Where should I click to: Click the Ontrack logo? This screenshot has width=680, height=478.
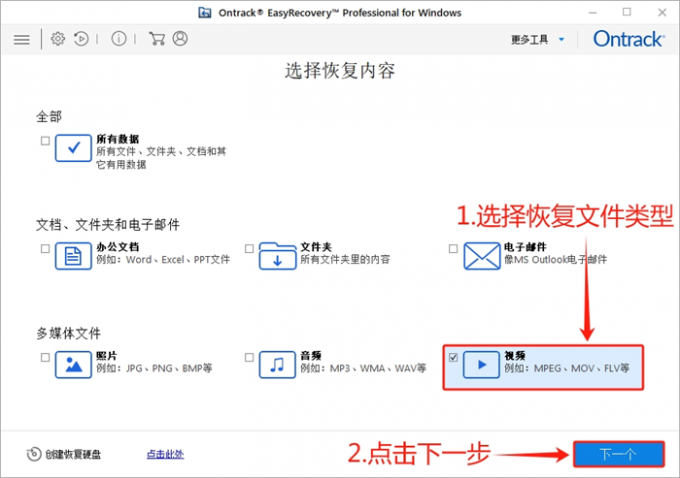629,39
